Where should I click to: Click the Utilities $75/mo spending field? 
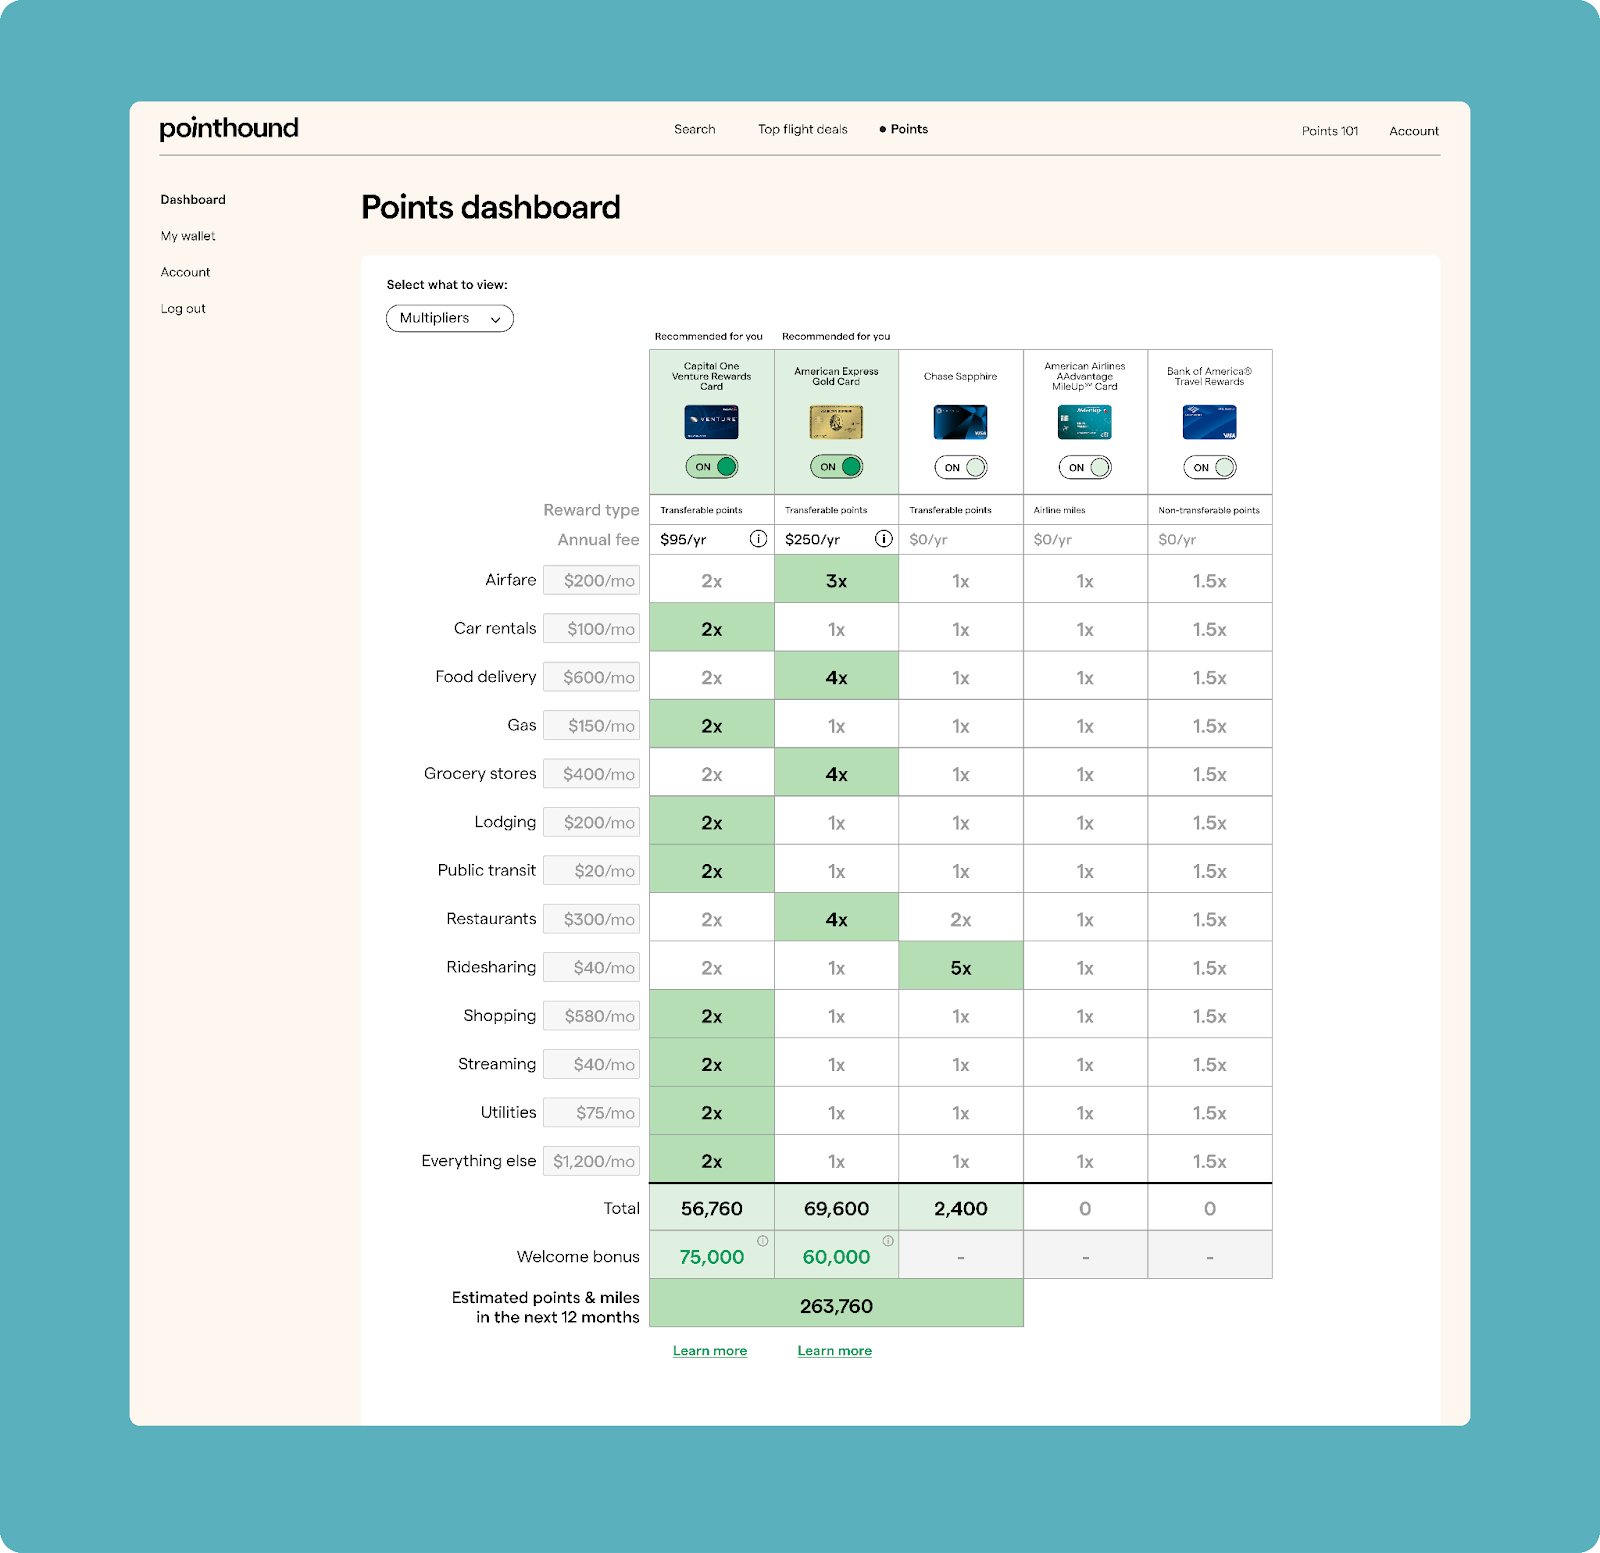coord(591,1113)
